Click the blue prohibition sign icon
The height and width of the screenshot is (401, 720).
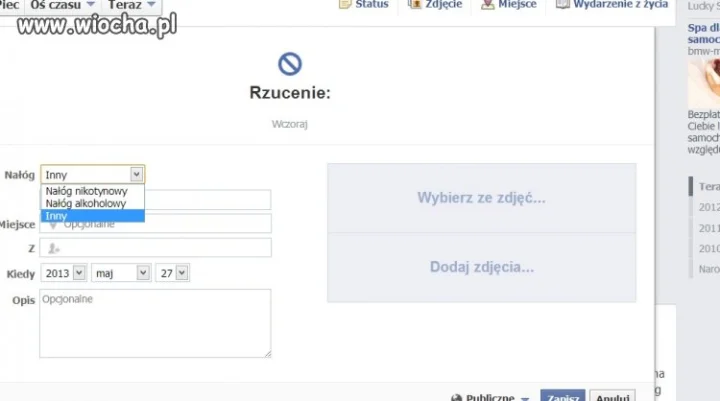[290, 64]
